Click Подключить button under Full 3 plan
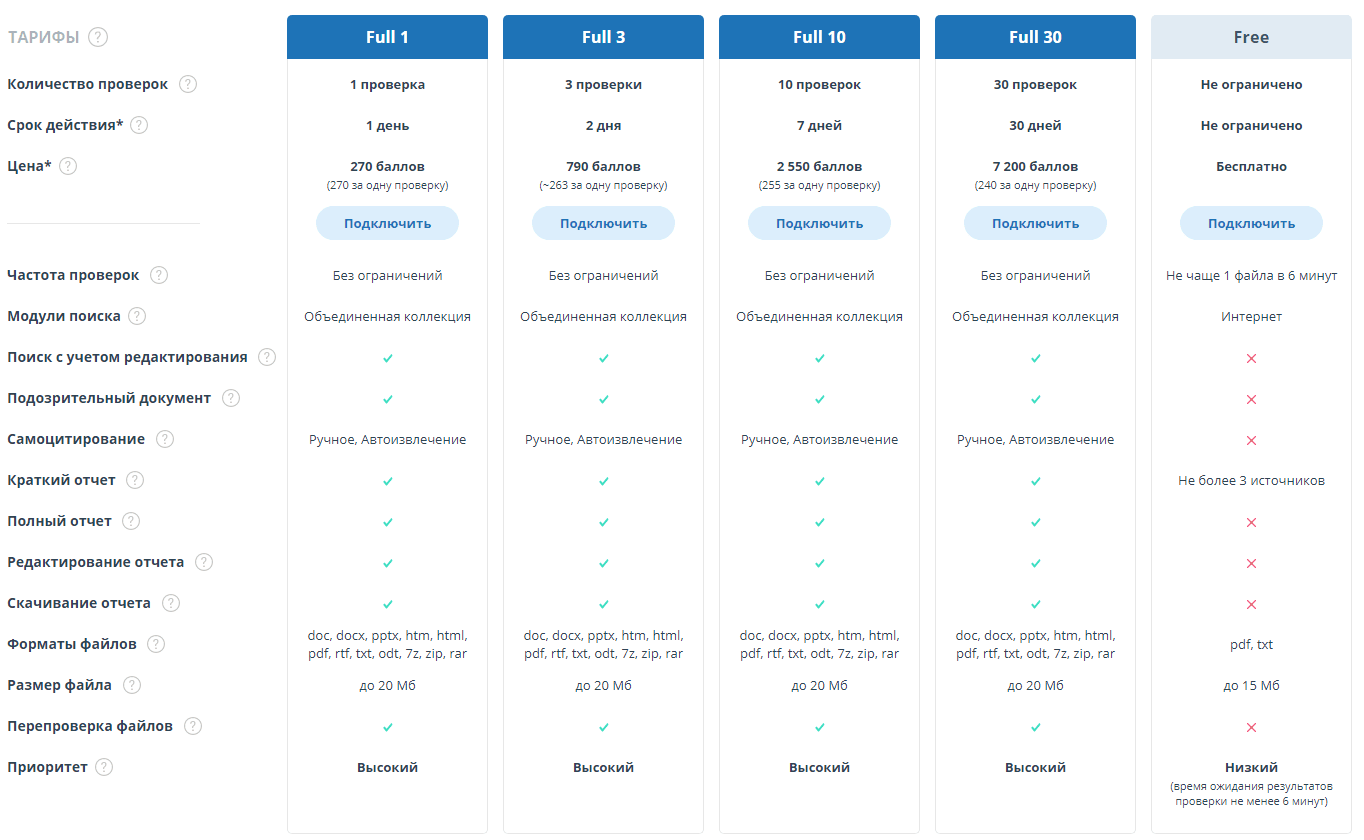The height and width of the screenshot is (840, 1364). (604, 223)
